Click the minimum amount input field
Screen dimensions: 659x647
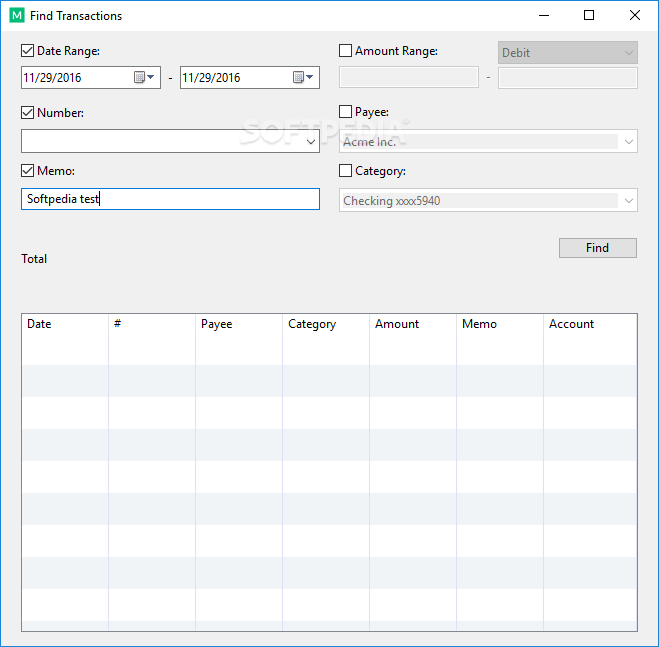tap(409, 77)
